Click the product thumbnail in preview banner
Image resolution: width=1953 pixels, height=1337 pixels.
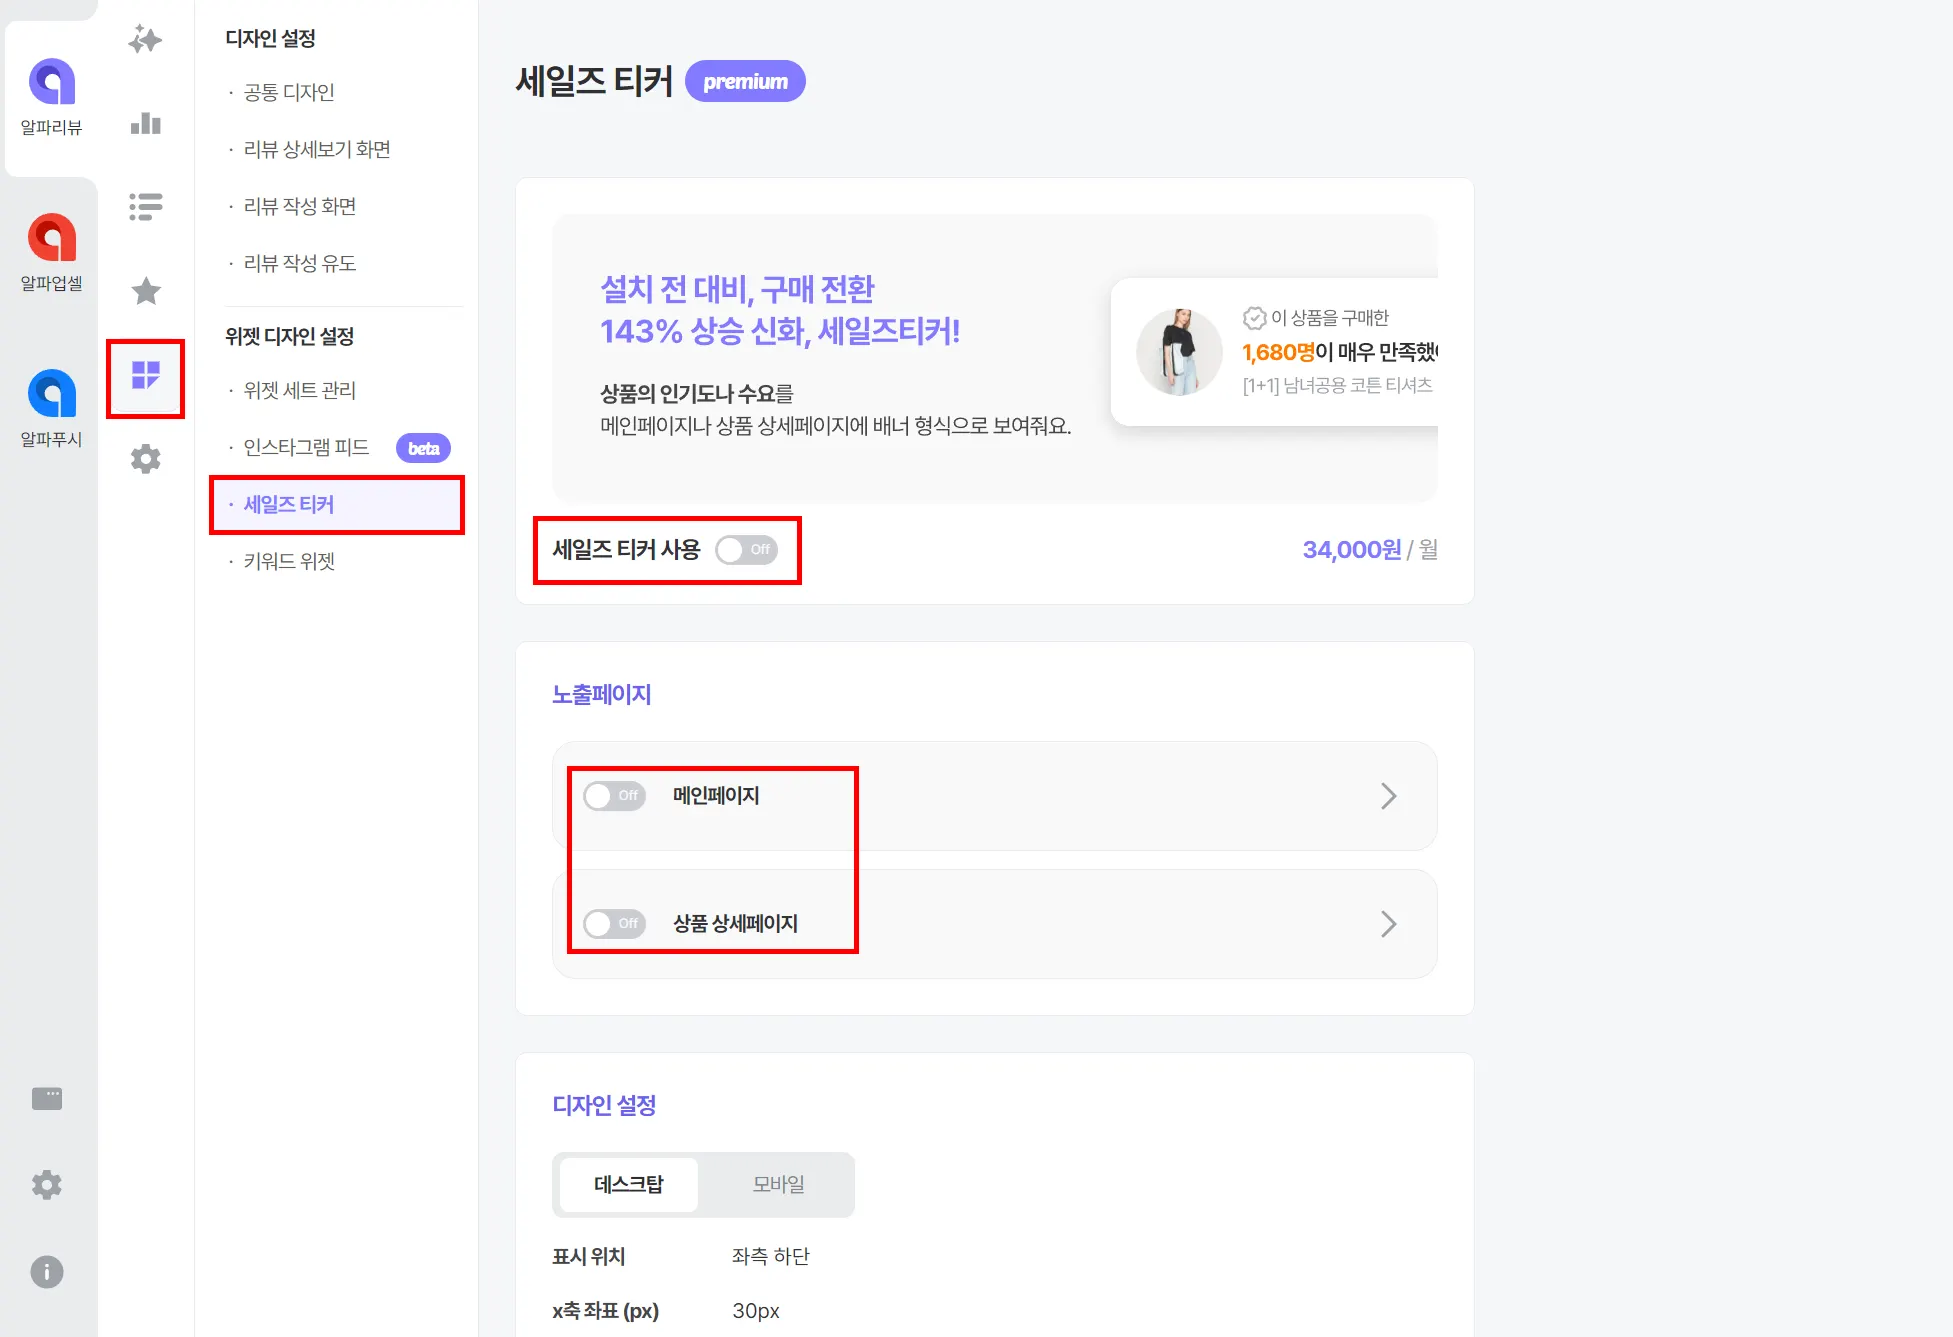tap(1179, 352)
